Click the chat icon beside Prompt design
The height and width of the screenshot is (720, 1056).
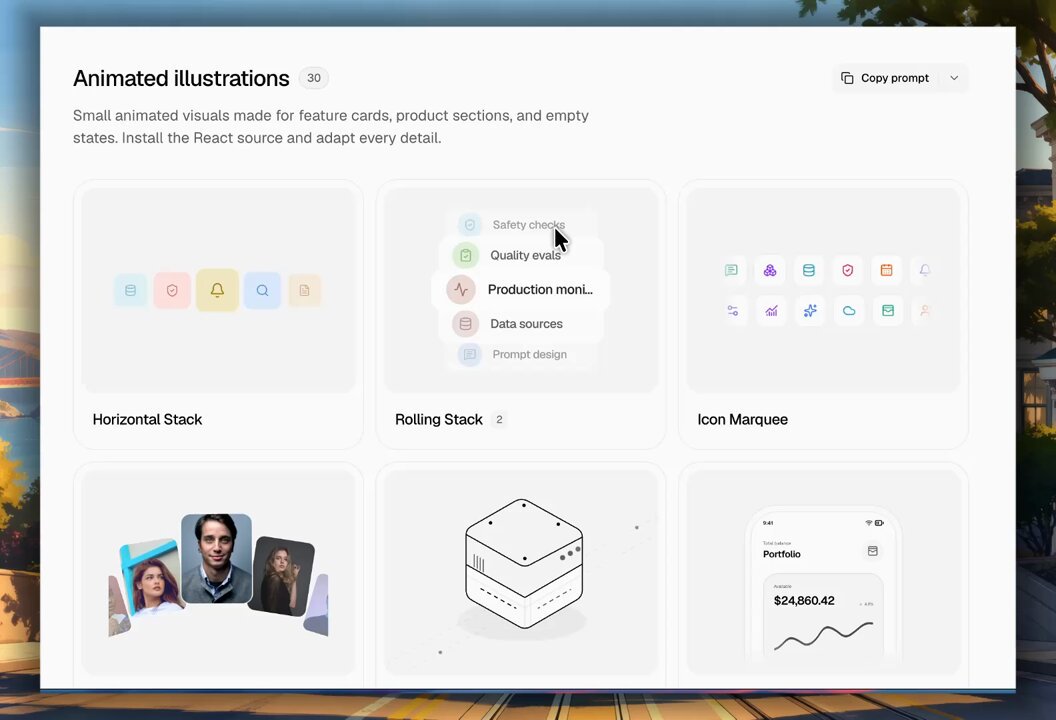tap(470, 354)
